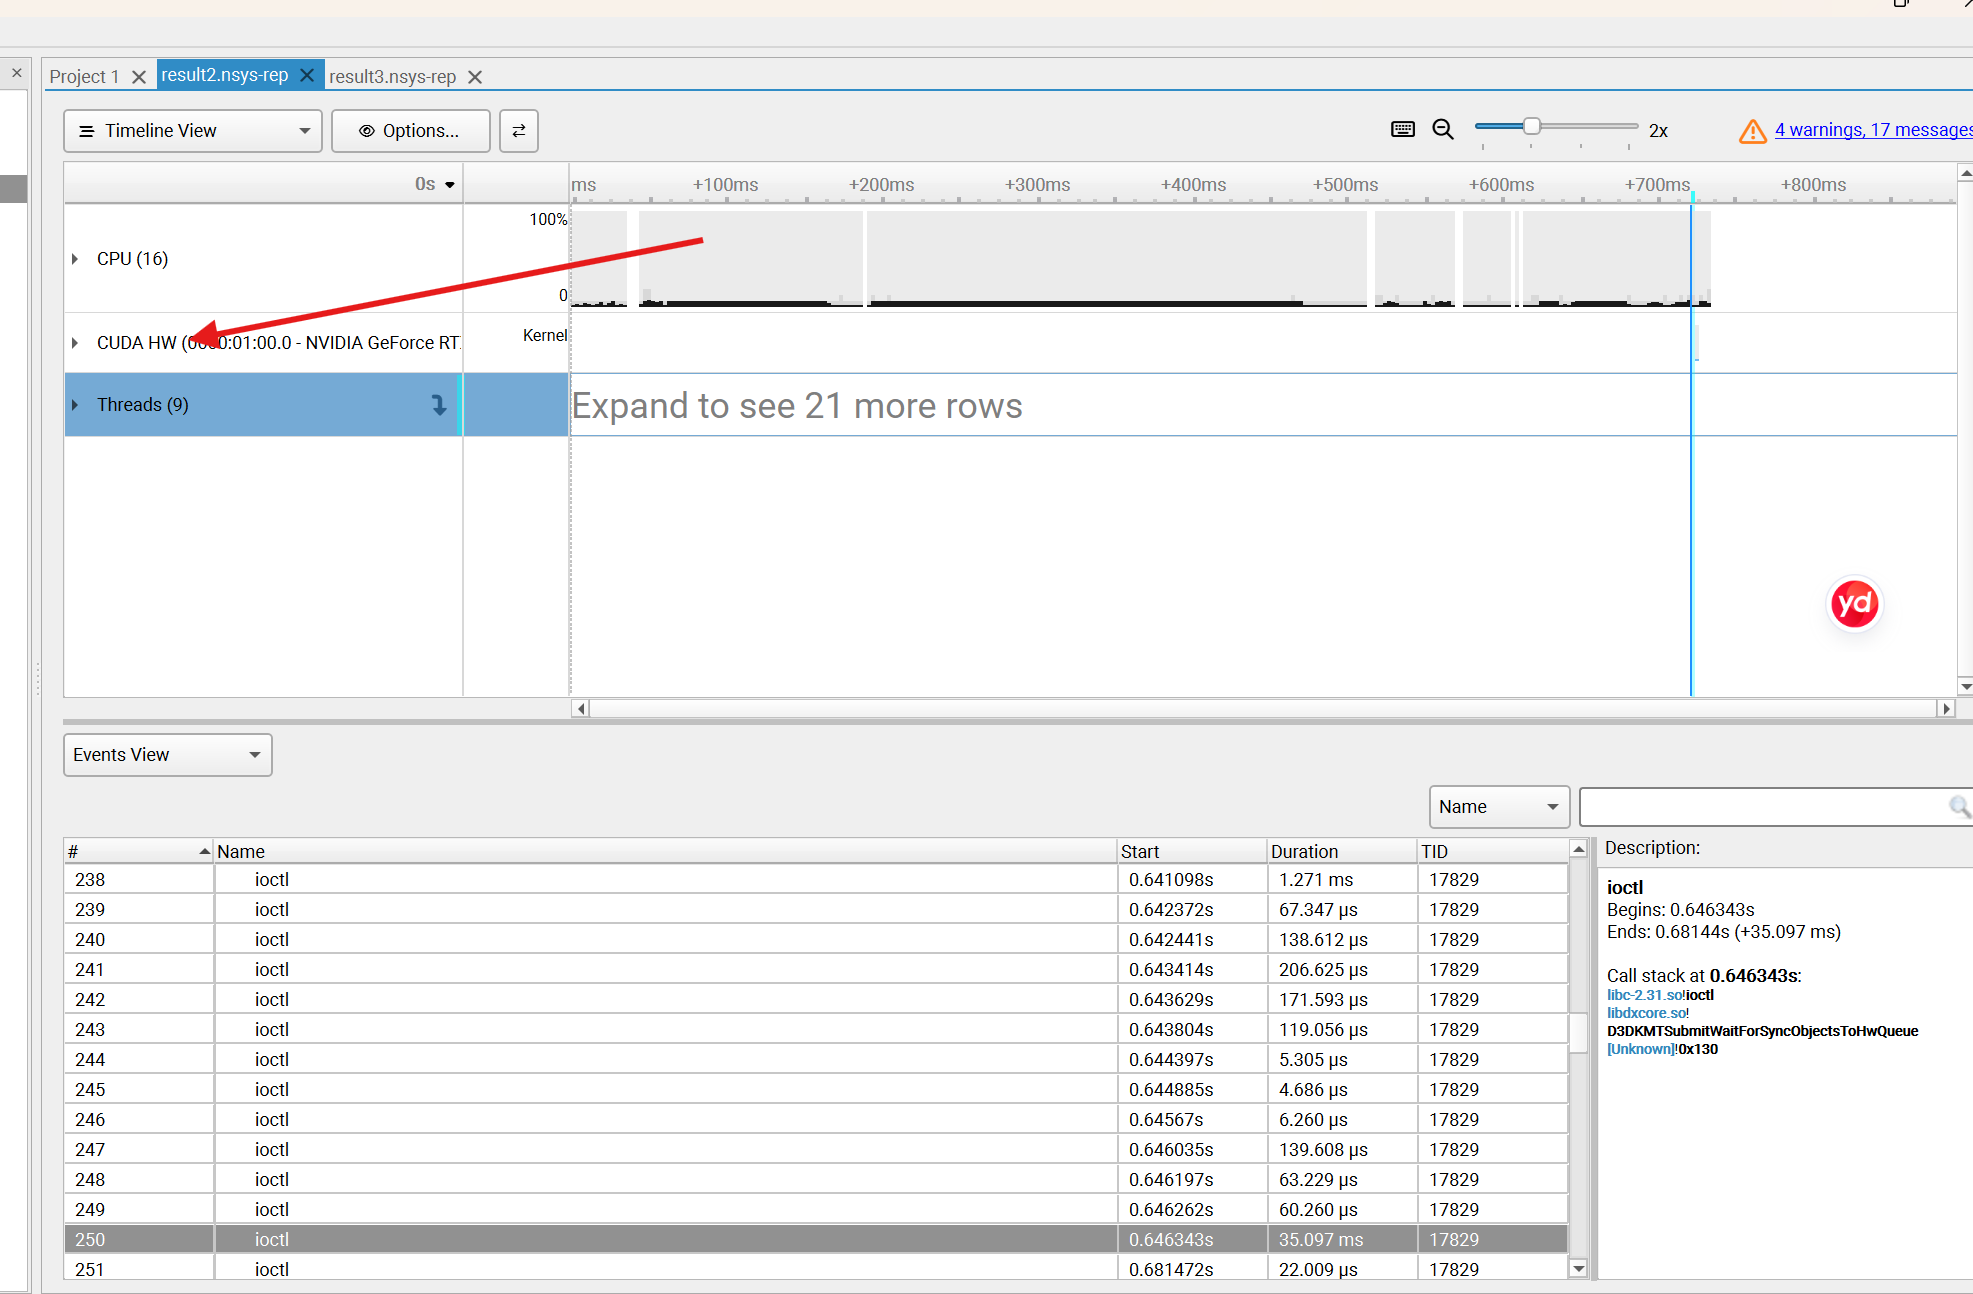Open the Name filter dropdown
The width and height of the screenshot is (1973, 1294).
pos(1499,807)
